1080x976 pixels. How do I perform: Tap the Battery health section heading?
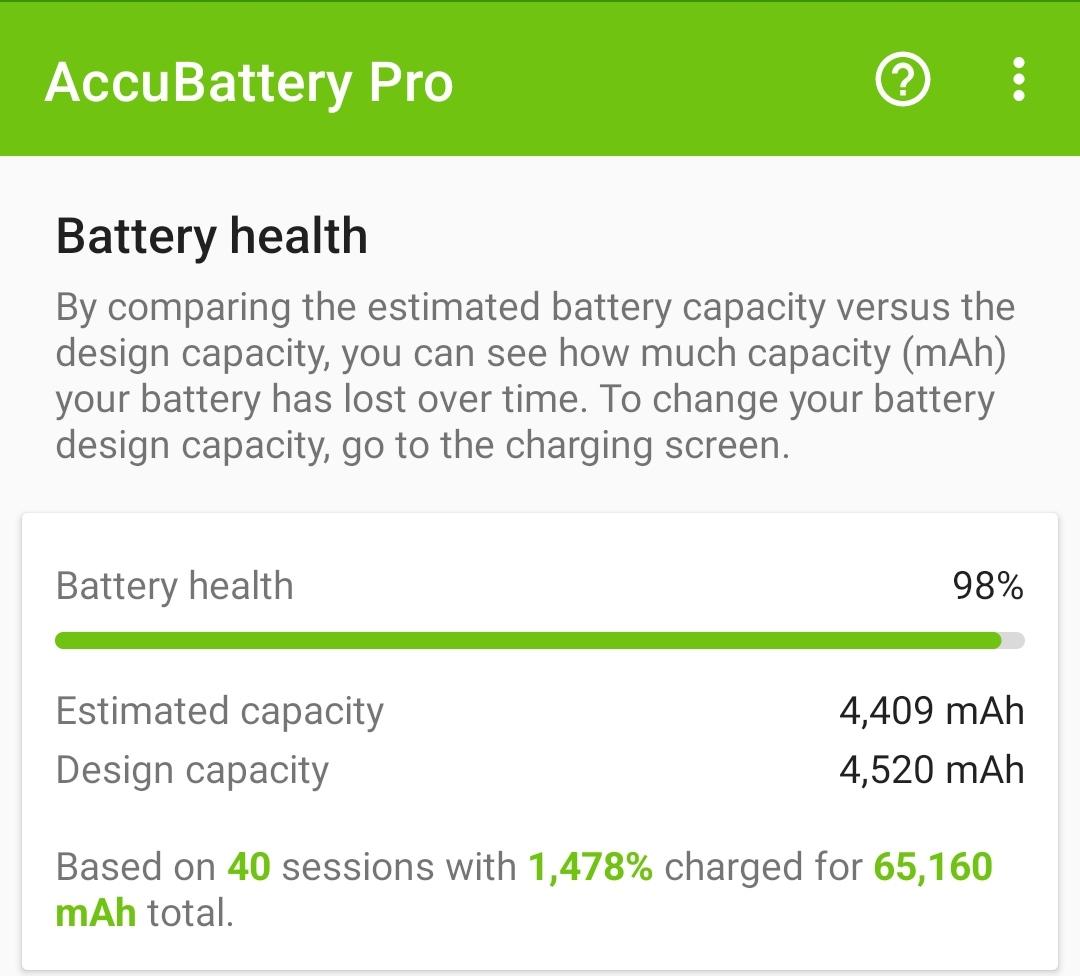pos(211,236)
